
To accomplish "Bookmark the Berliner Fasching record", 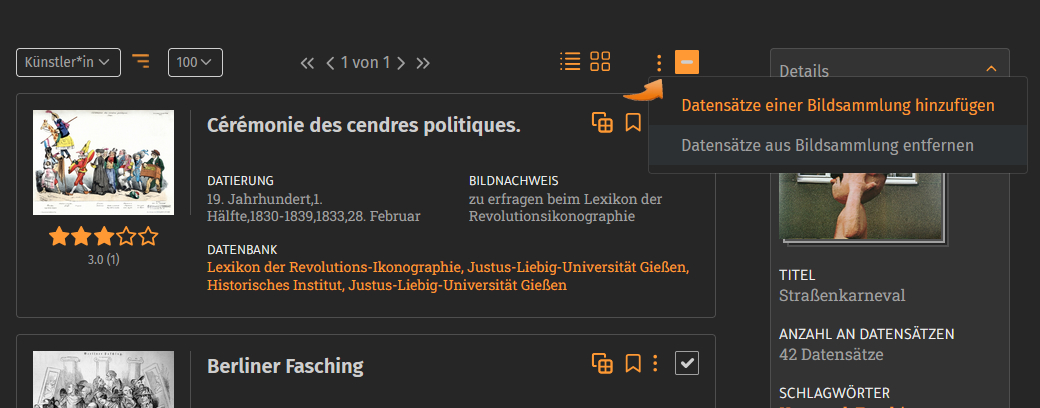I will click(632, 363).
